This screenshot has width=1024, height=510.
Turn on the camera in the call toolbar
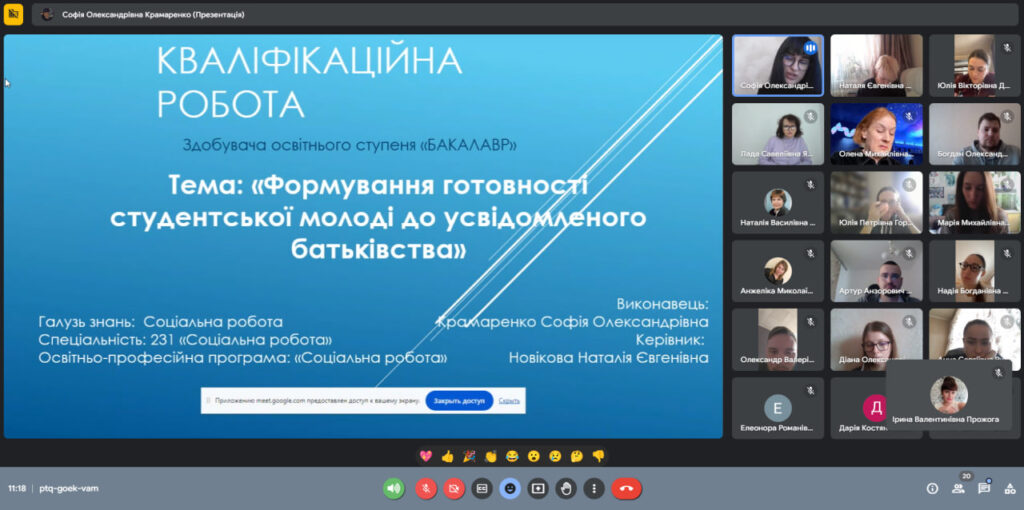(x=453, y=488)
